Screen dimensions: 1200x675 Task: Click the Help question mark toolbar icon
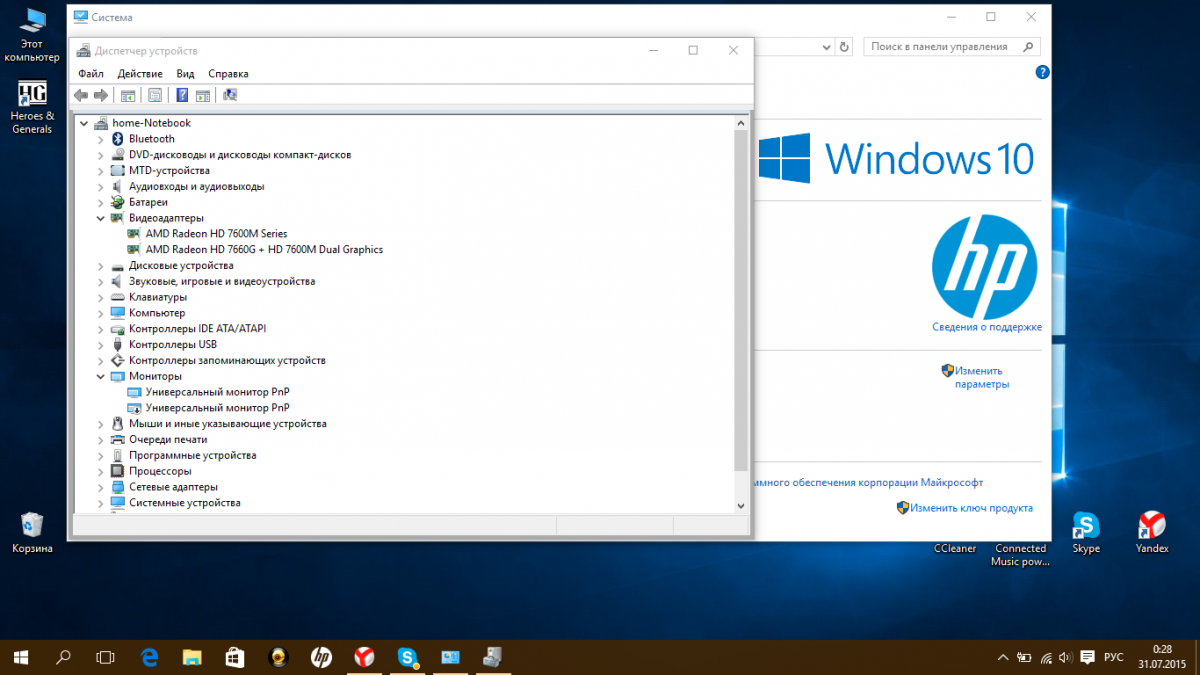(182, 95)
